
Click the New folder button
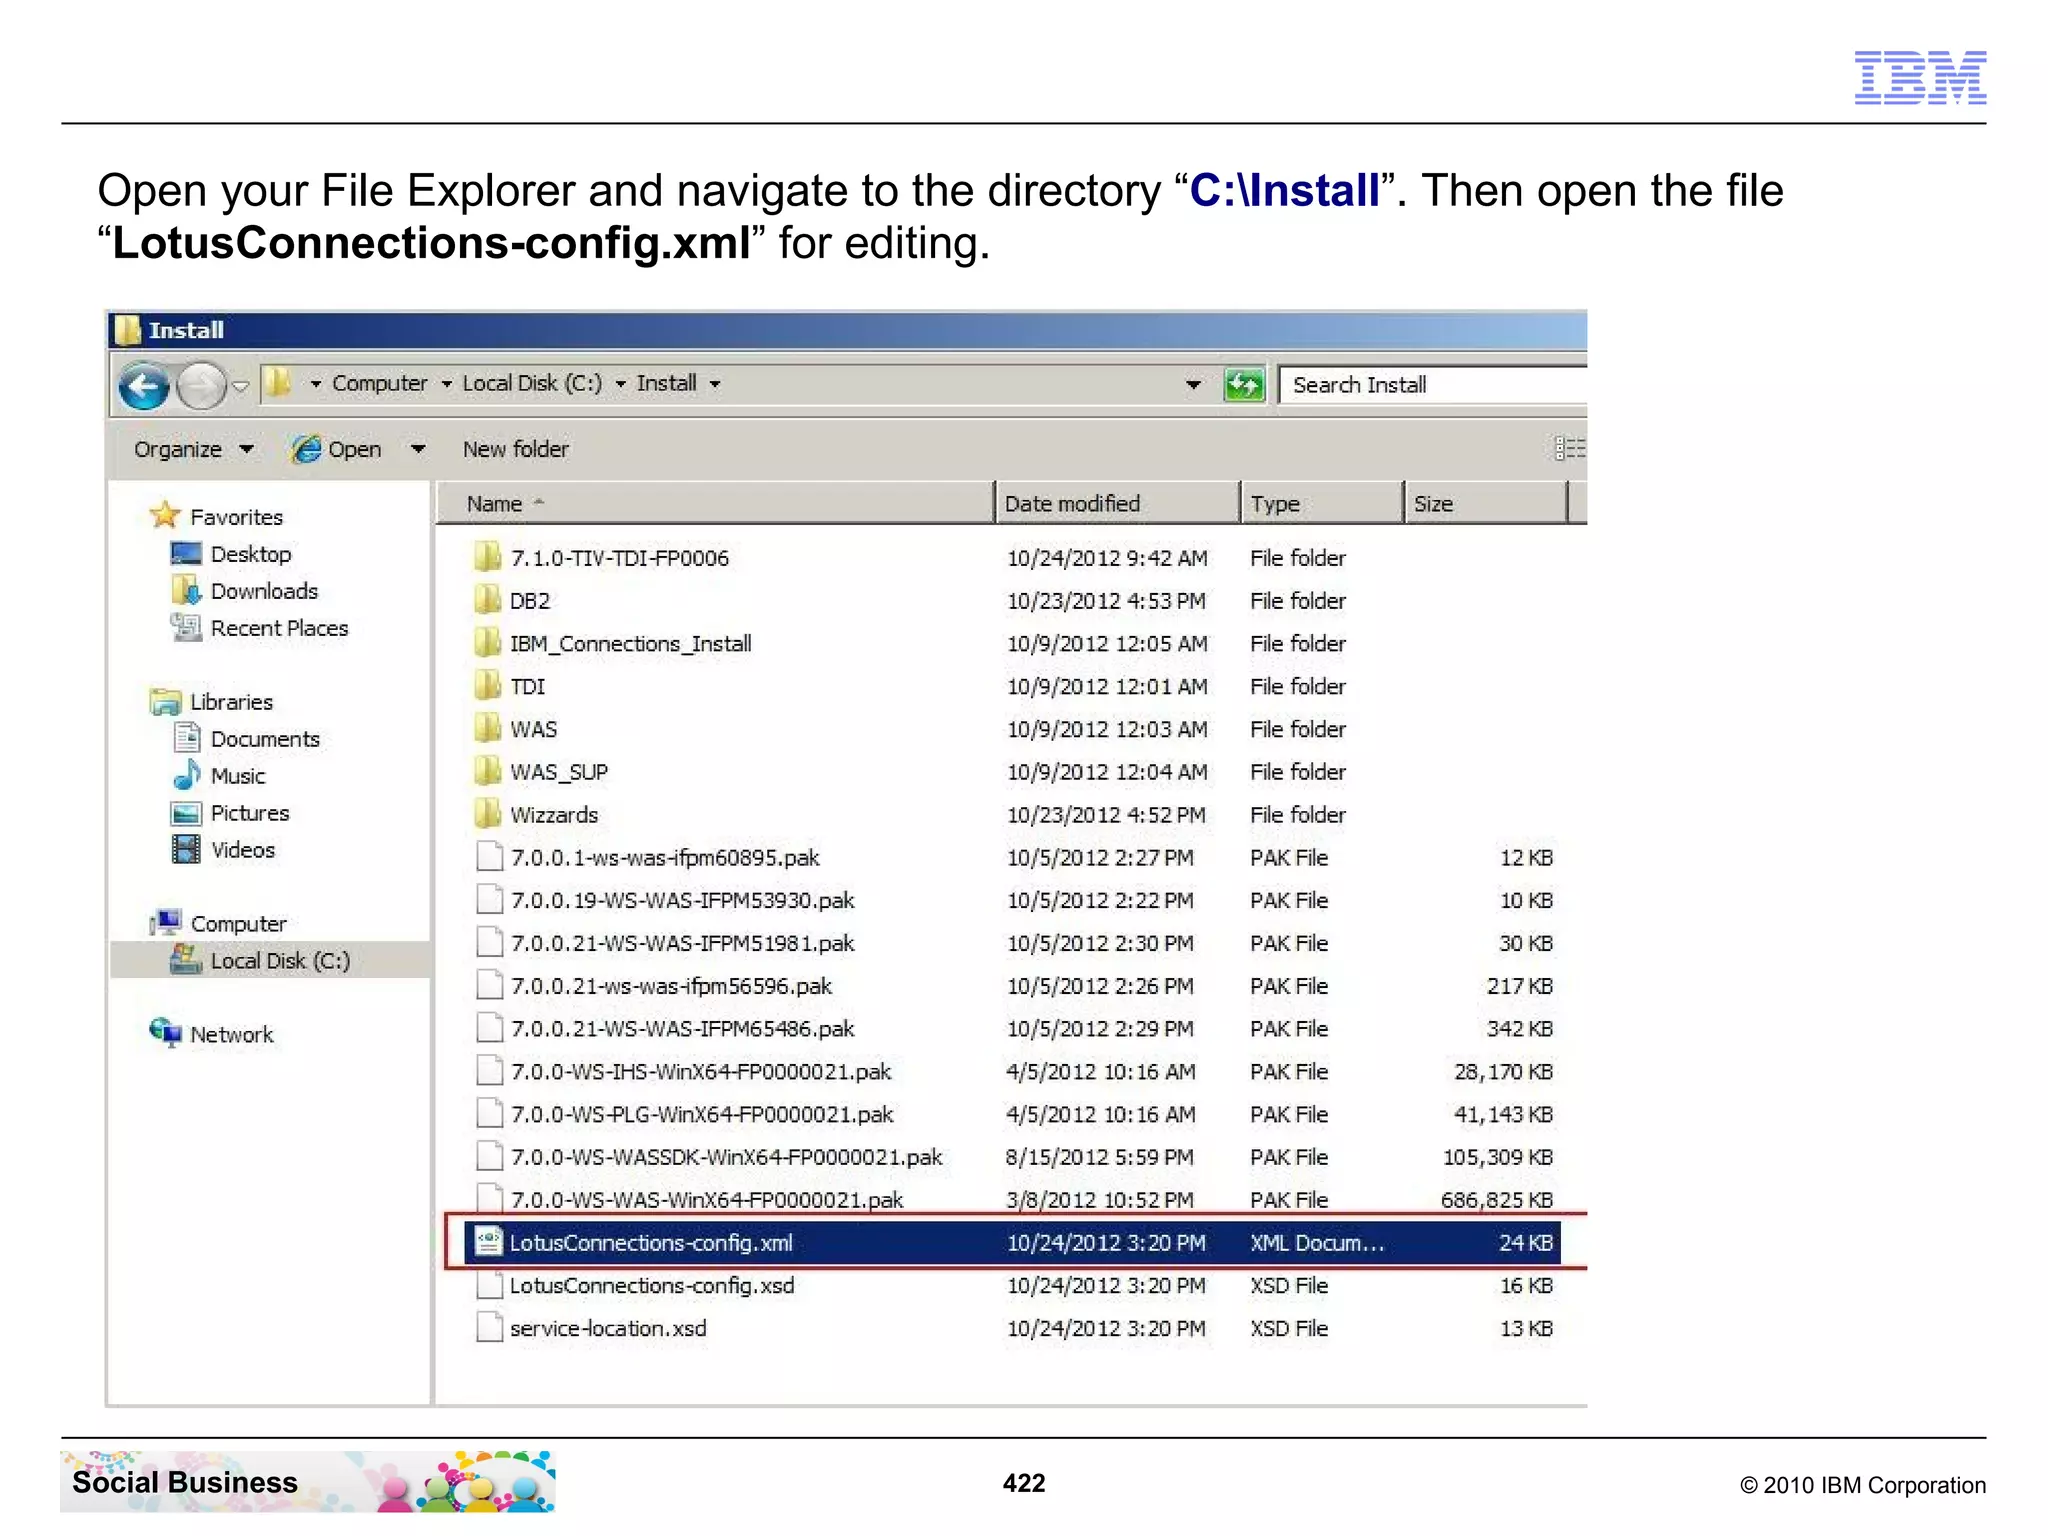click(515, 449)
